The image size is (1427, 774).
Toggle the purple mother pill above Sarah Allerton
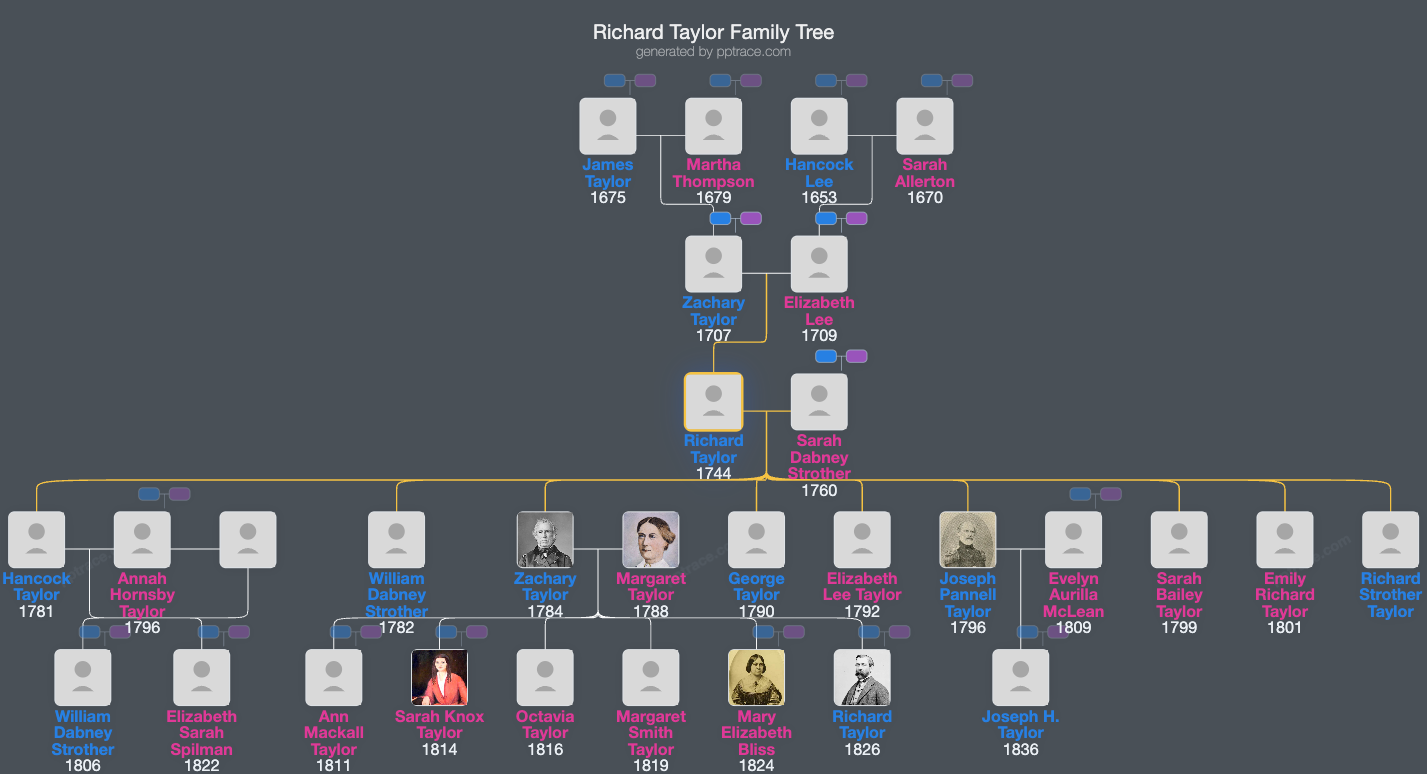coord(962,81)
